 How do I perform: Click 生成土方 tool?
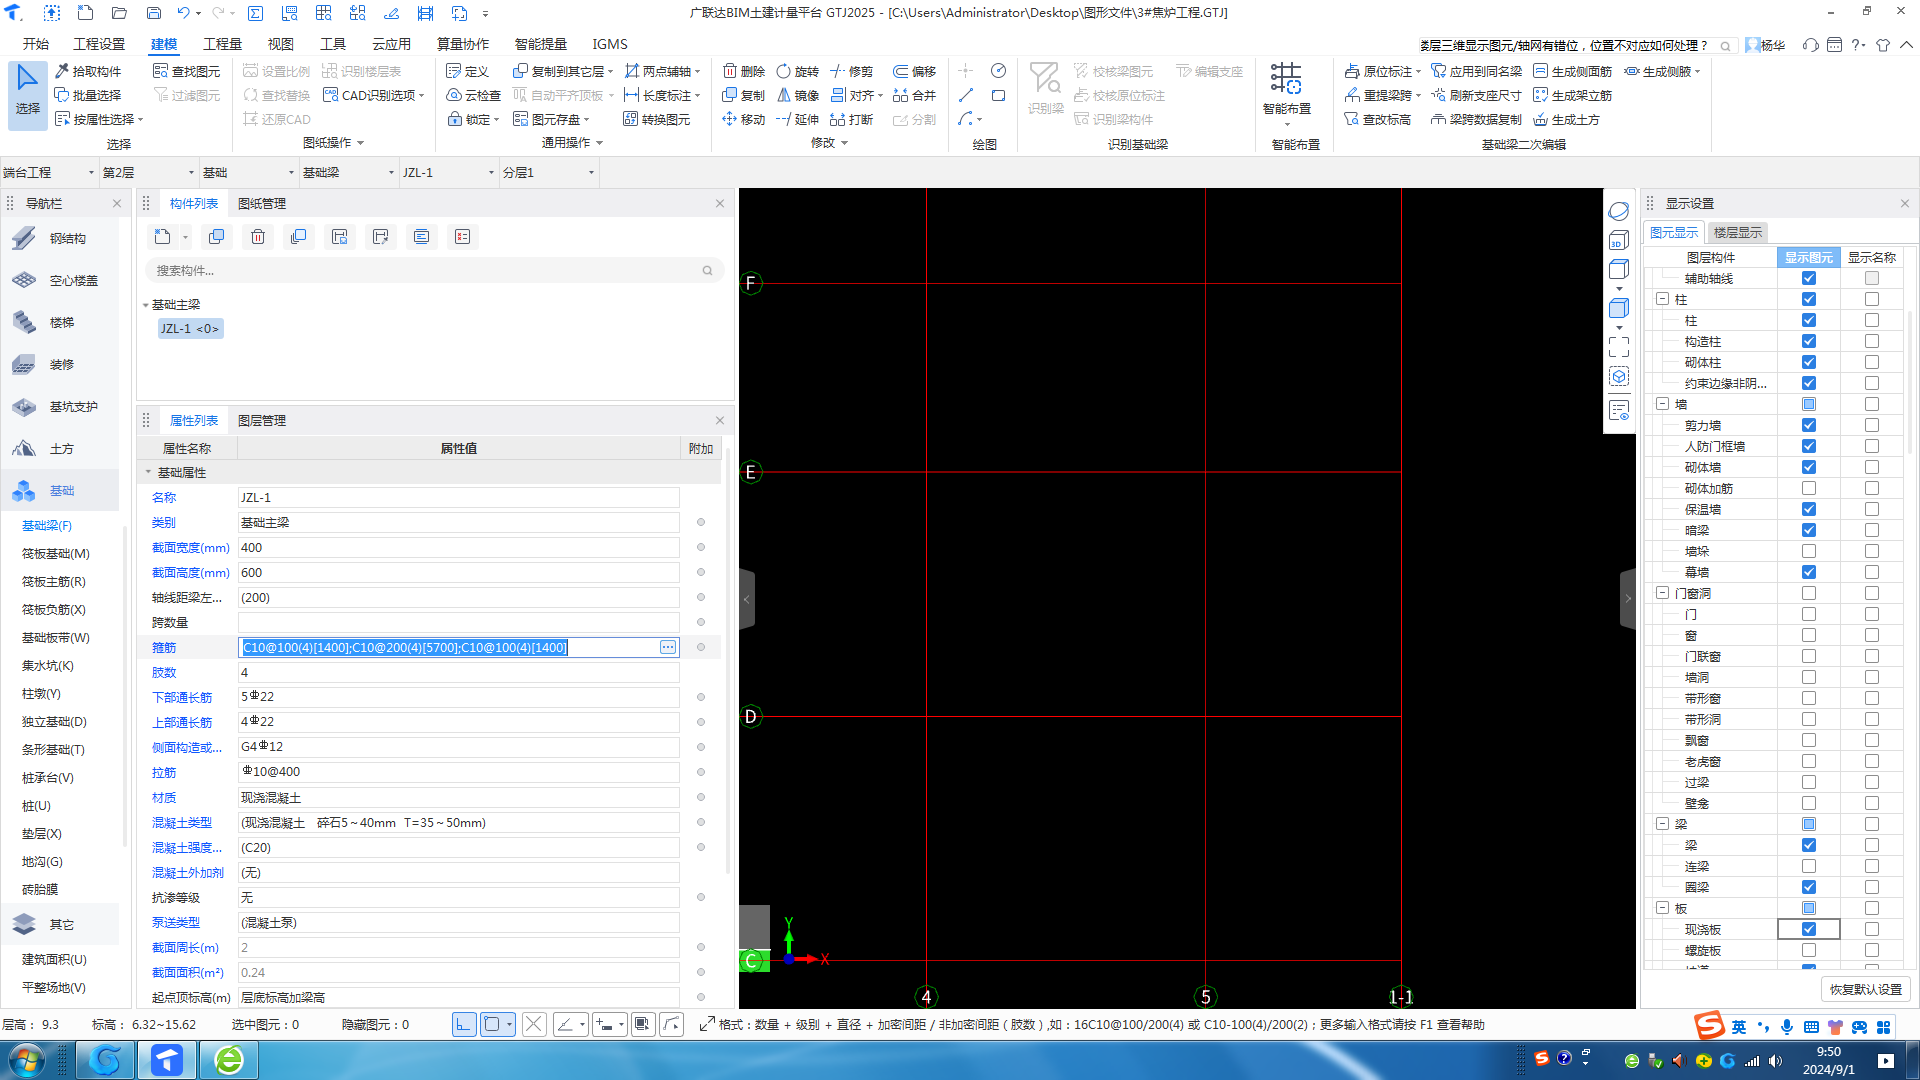(x=1566, y=119)
